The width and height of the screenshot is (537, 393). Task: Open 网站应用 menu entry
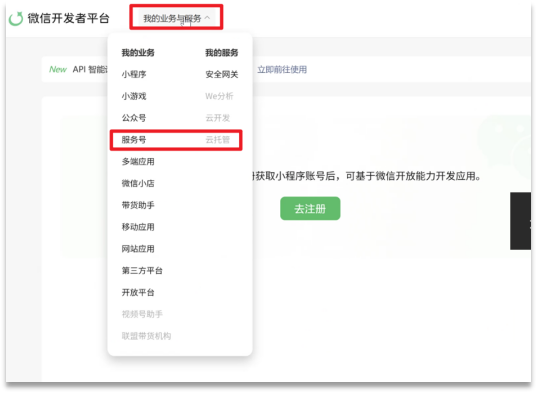[138, 249]
